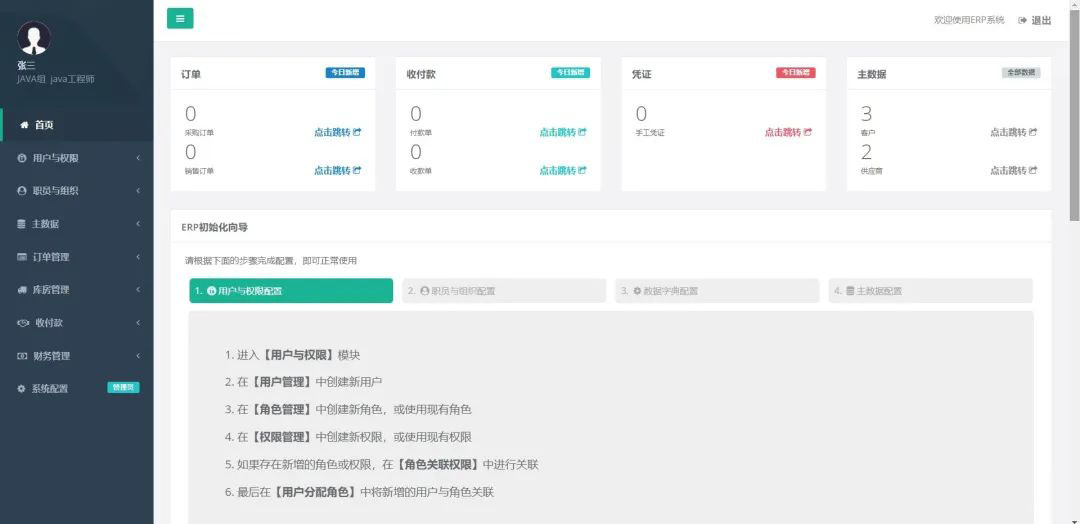The image size is (1080, 524).
Task: Click the logout arrow icon near 退出
Action: pos(1023,21)
